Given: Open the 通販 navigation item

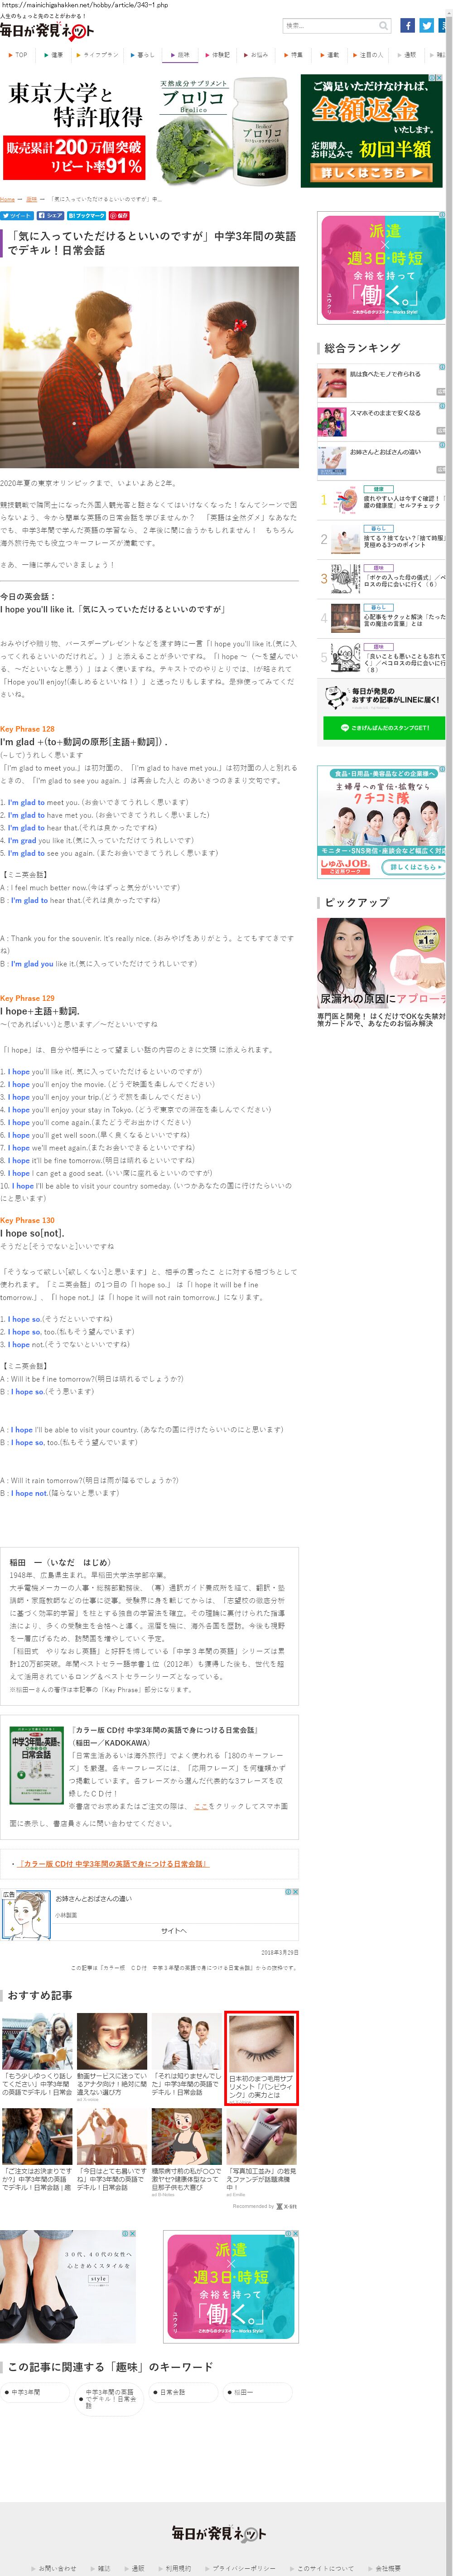Looking at the screenshot, I should click(406, 55).
